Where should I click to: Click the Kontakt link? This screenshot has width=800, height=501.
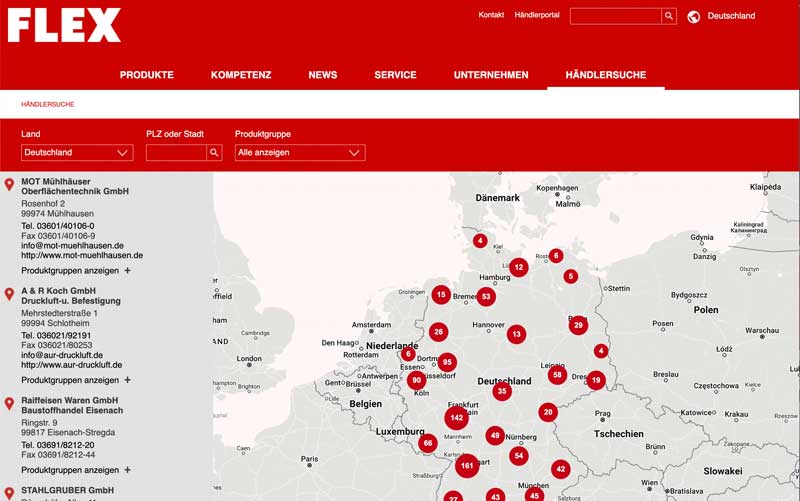click(491, 15)
